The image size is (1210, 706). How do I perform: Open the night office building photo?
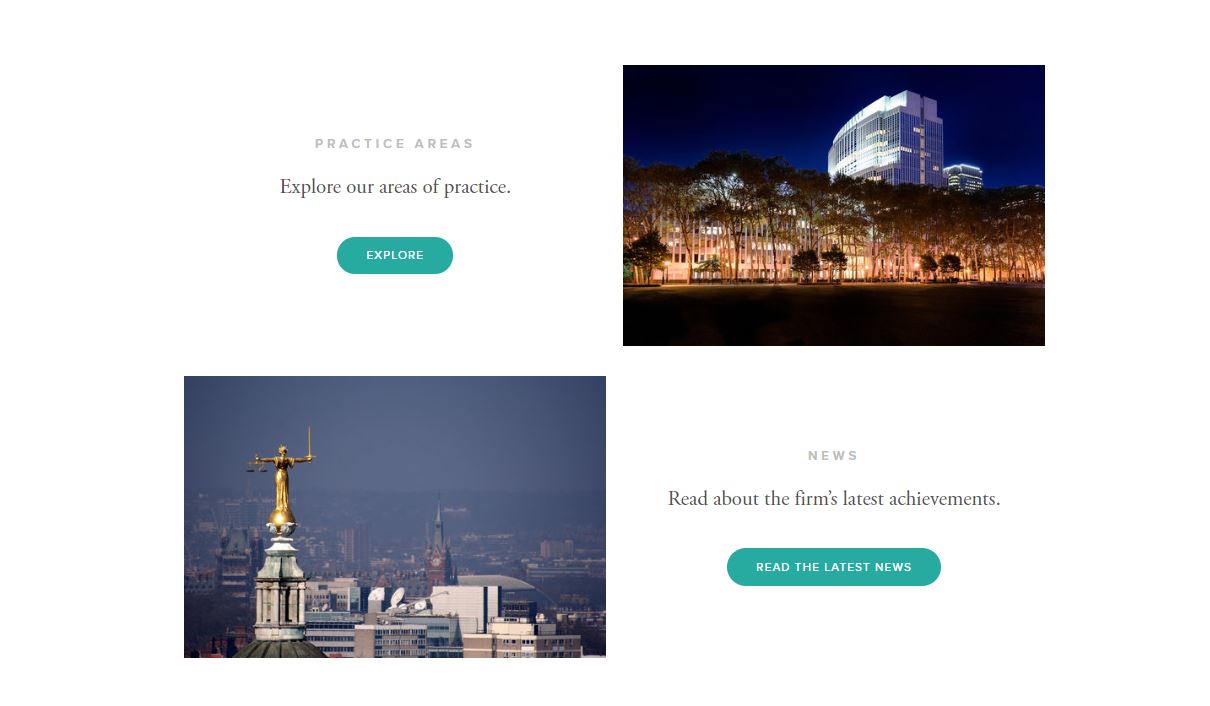pyautogui.click(x=834, y=205)
